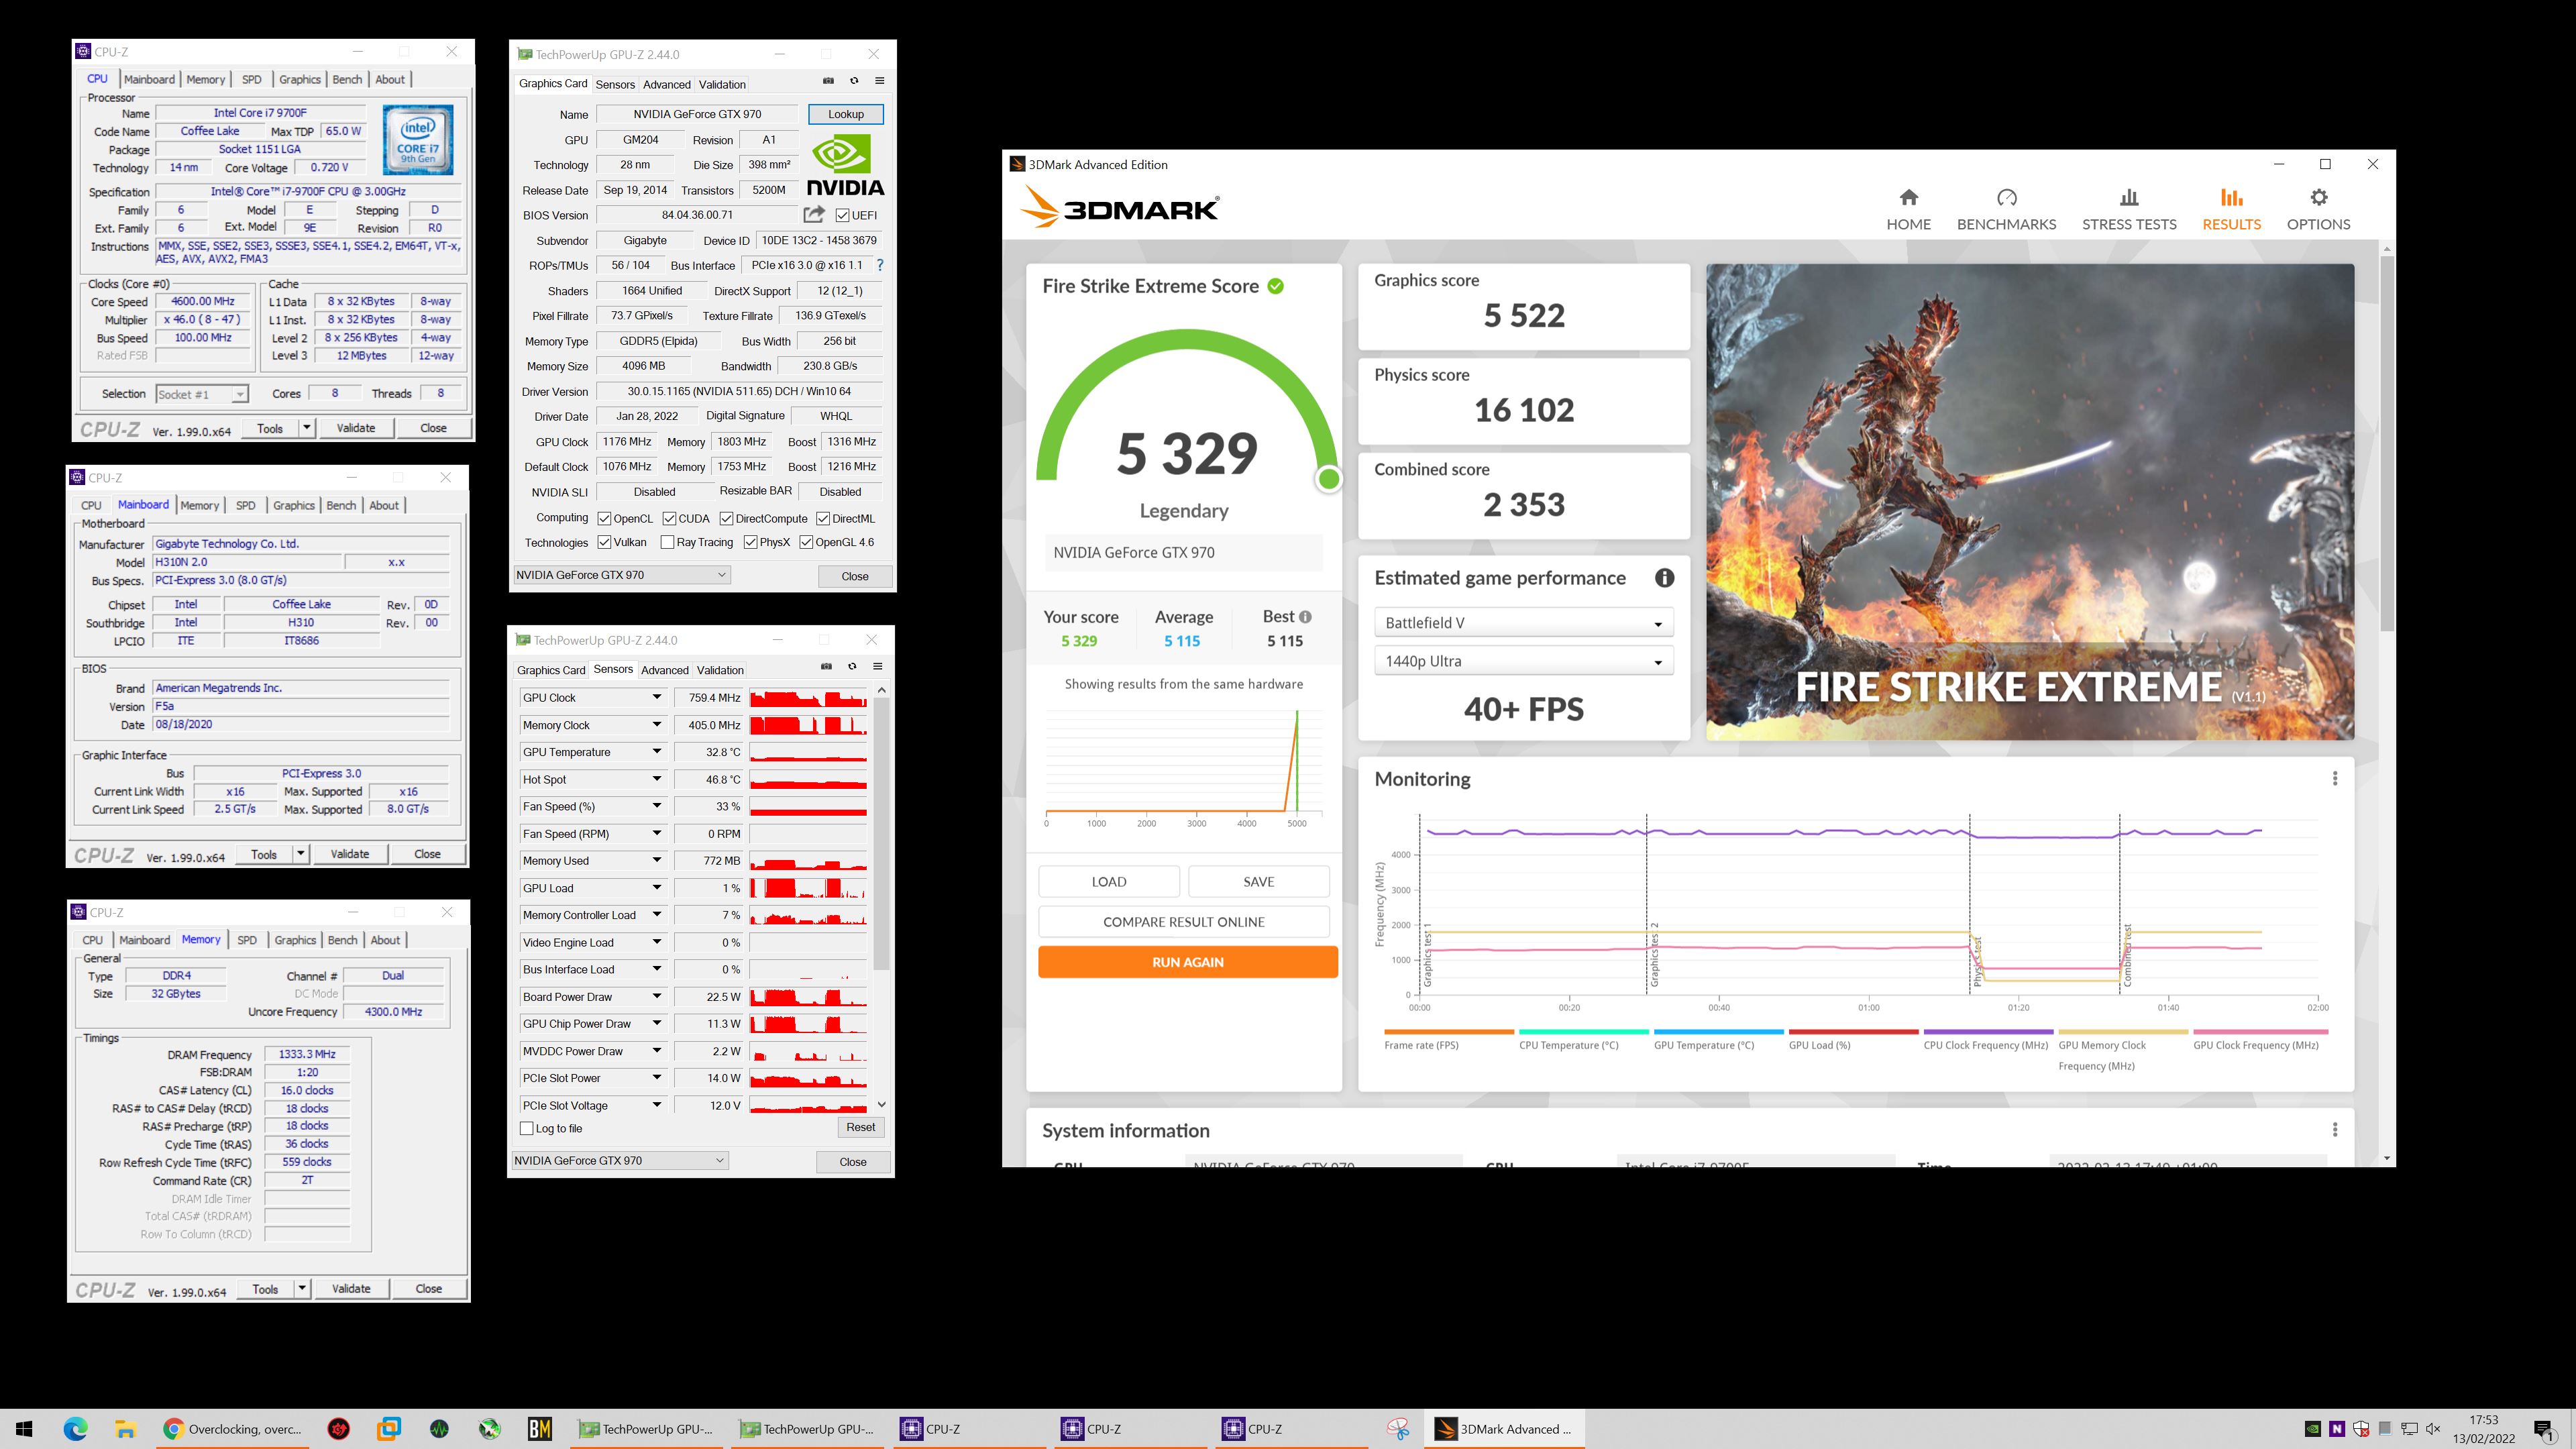Open OPTIONS gear in 3DMark

(2318, 209)
